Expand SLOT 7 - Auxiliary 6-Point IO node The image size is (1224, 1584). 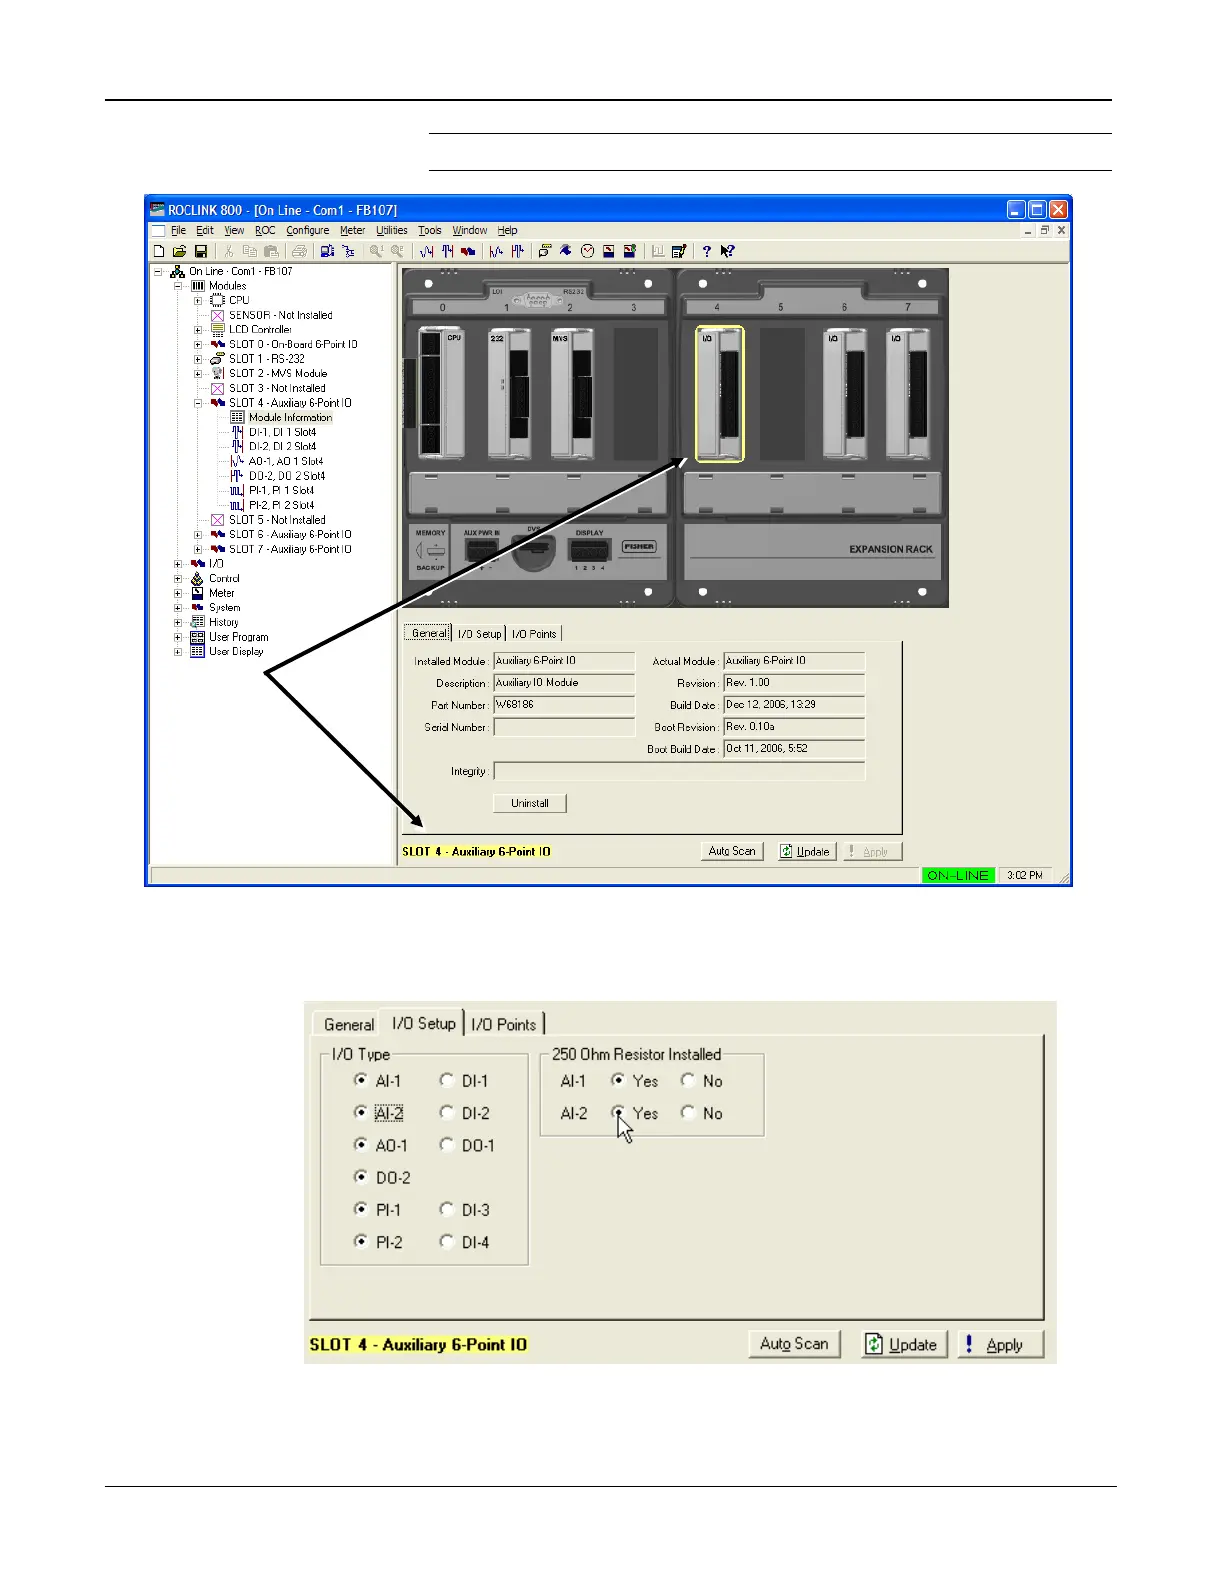tap(198, 549)
